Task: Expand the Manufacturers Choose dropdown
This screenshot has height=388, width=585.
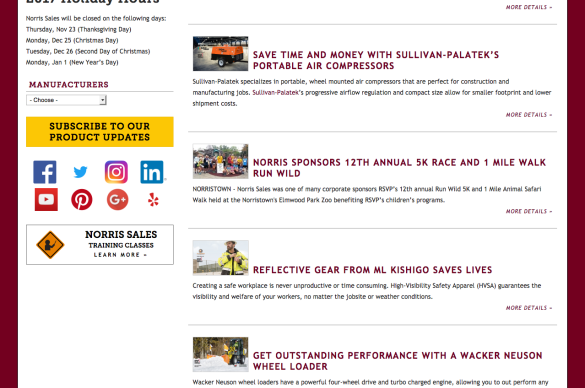Action: (x=66, y=100)
